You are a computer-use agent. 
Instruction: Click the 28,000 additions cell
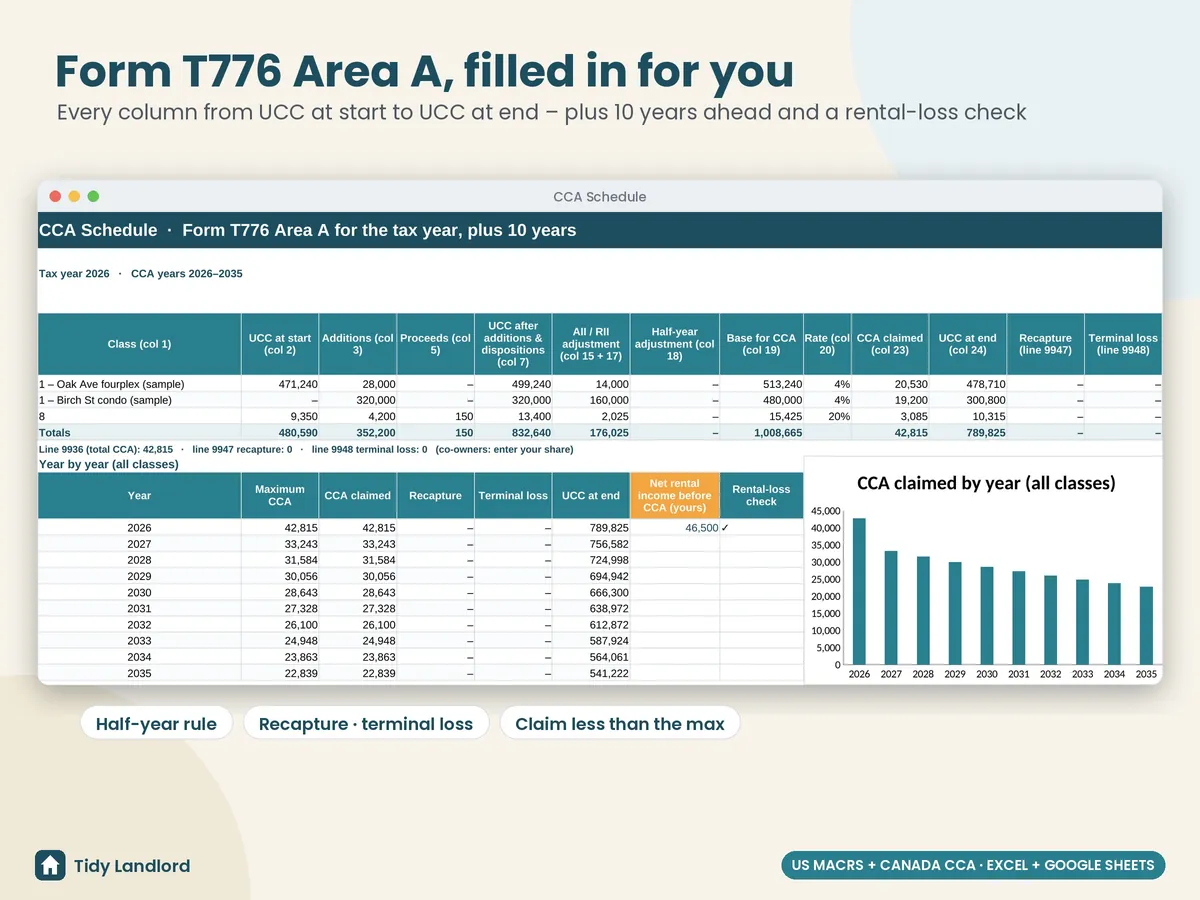click(358, 384)
